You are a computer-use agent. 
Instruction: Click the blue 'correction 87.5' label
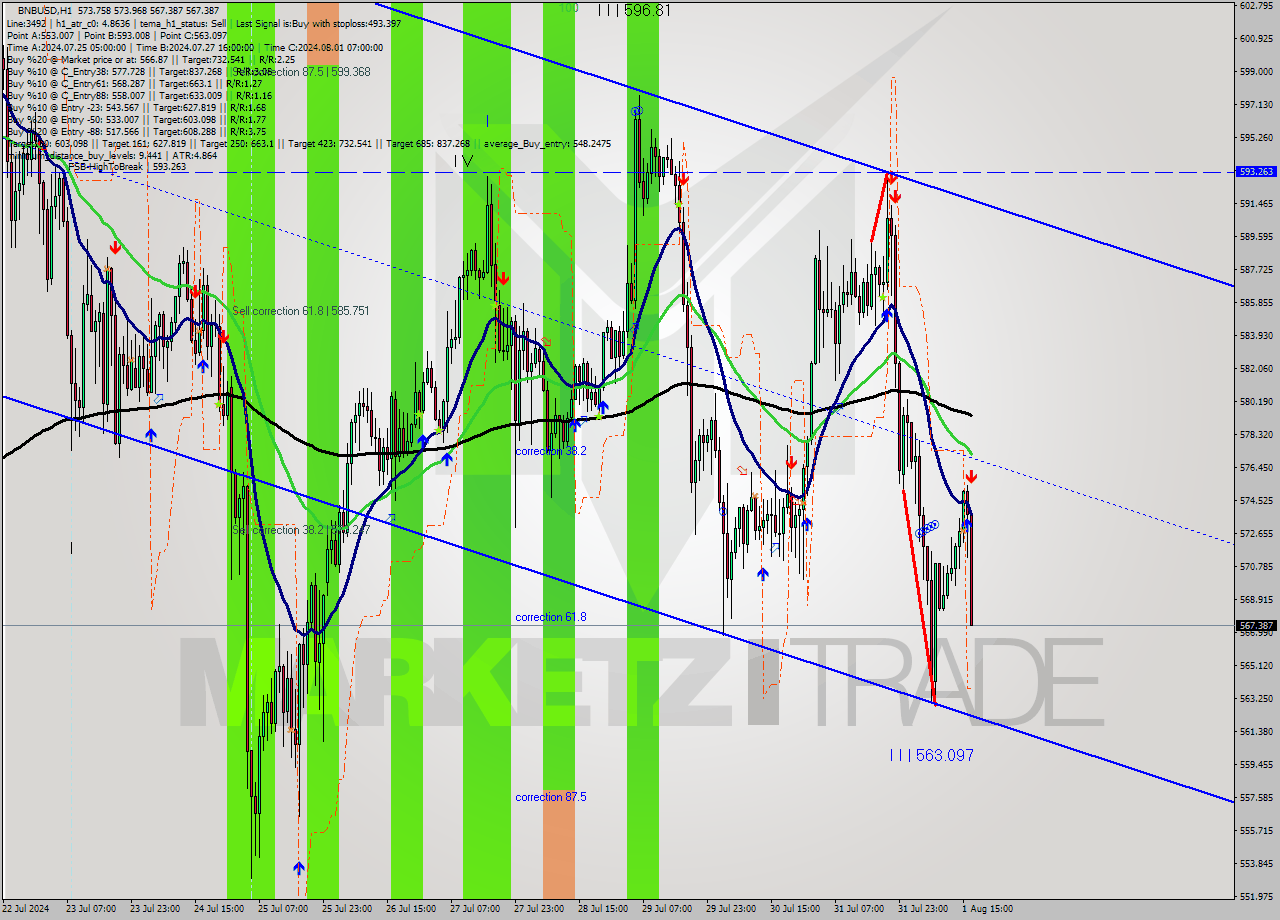tap(551, 797)
